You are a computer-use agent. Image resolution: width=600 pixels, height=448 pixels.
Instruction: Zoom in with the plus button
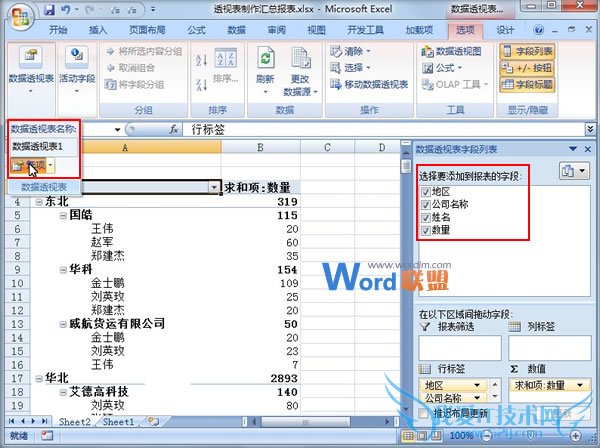[x=576, y=435]
